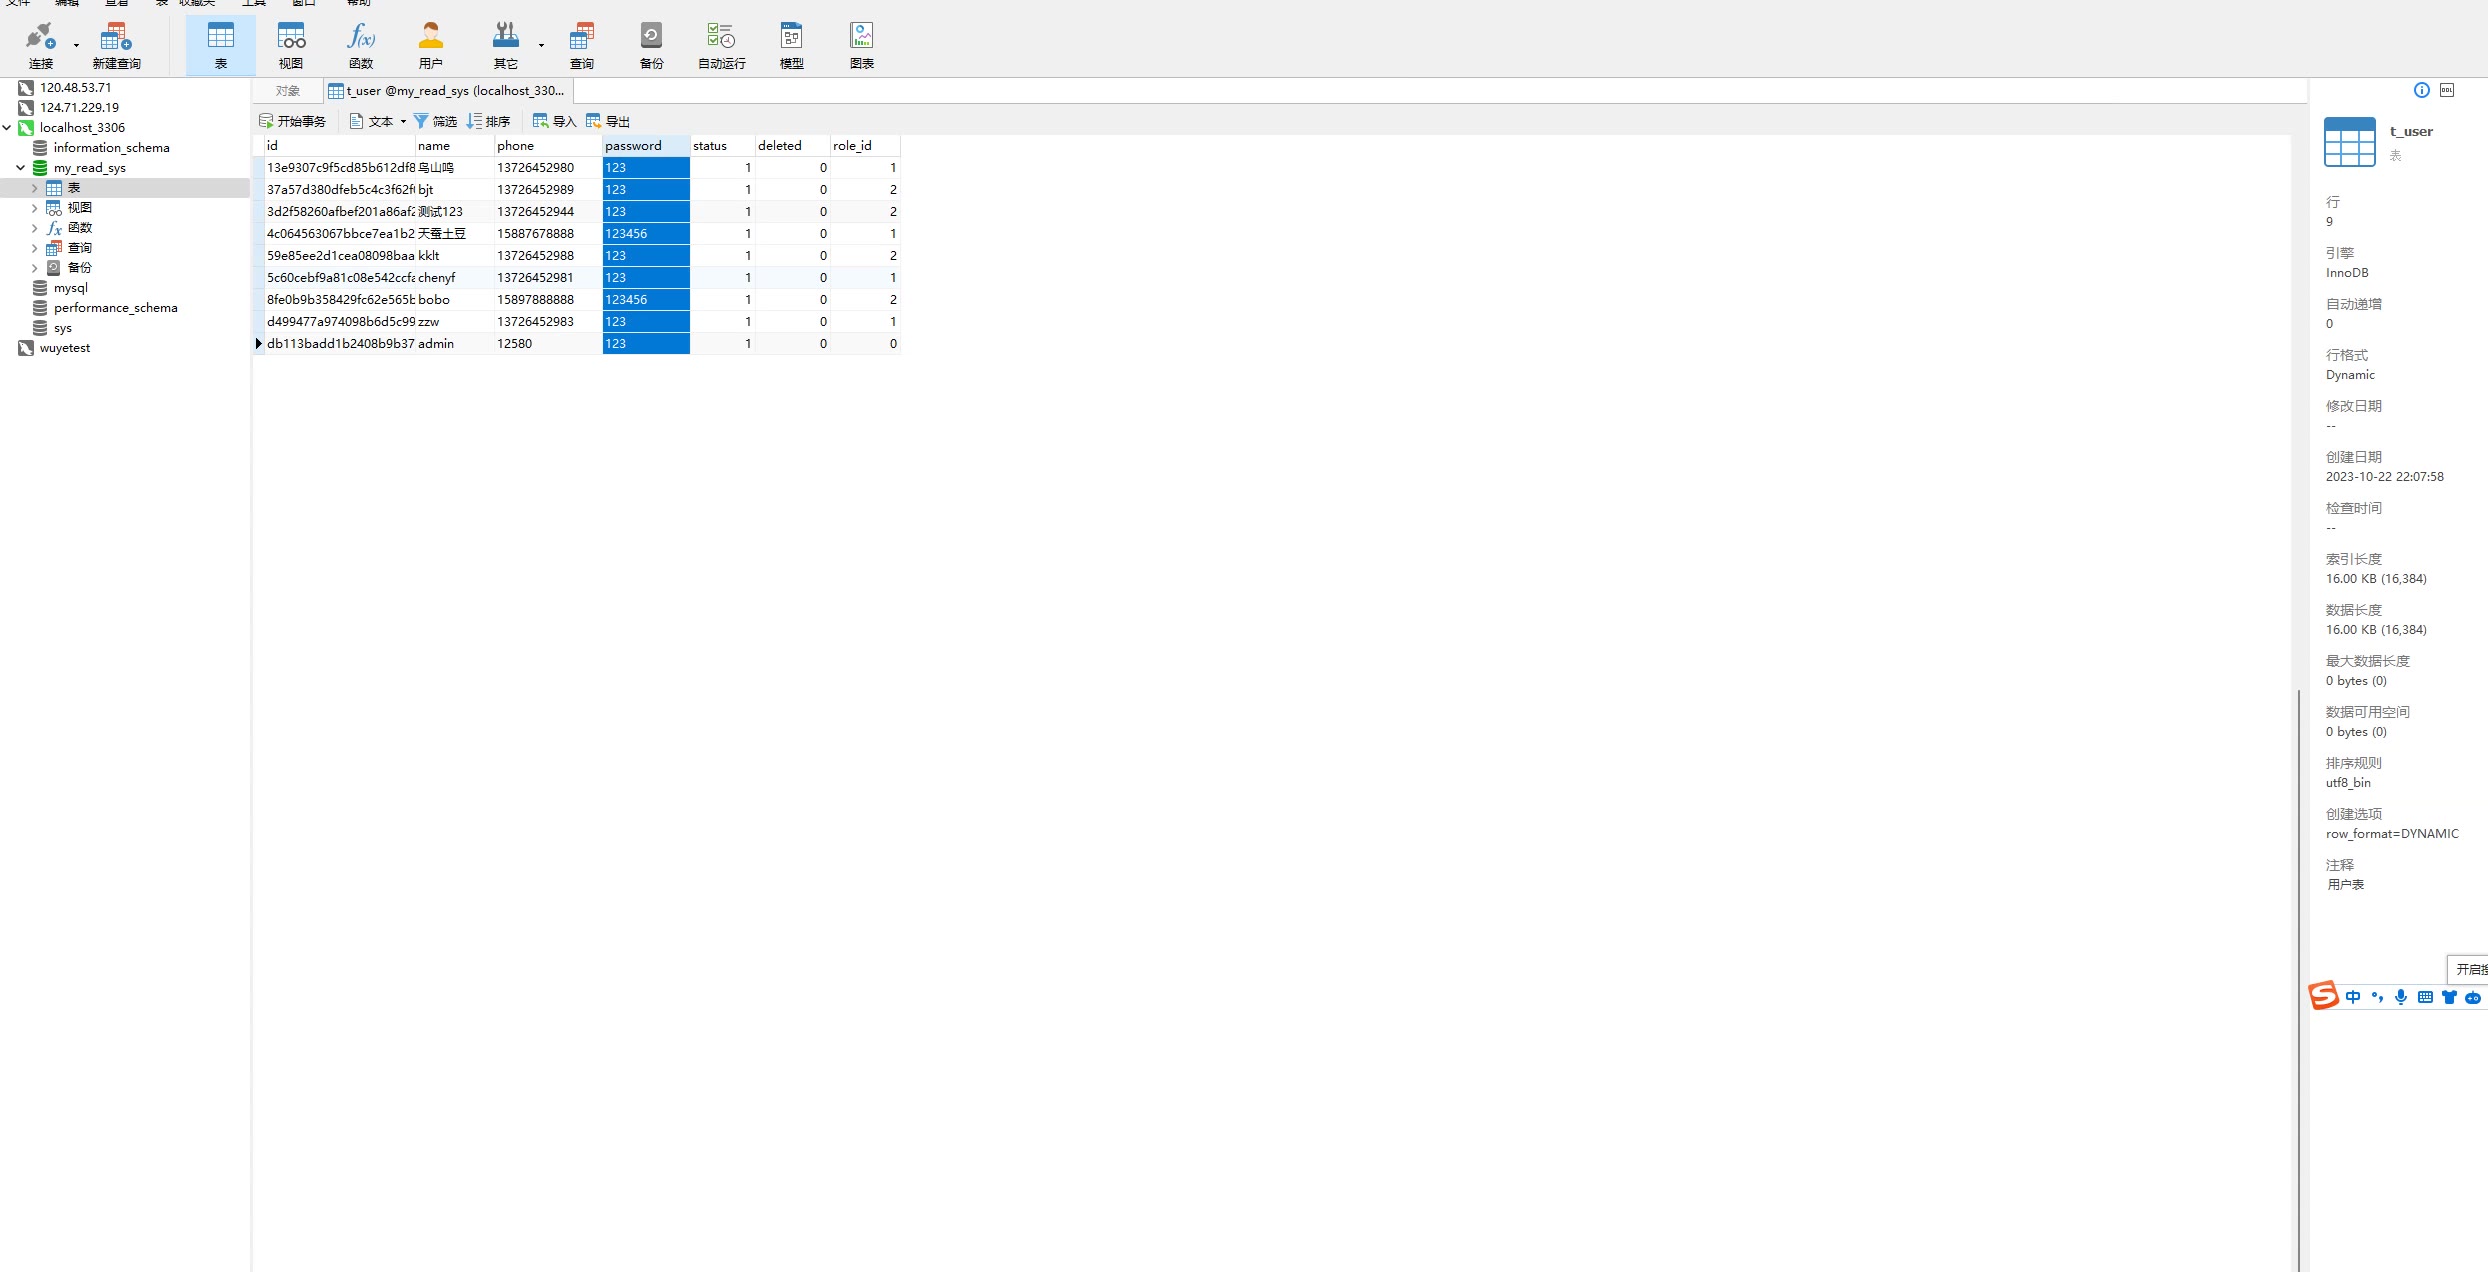Expand the 查询 tree node
2488x1272 pixels.
(35, 248)
